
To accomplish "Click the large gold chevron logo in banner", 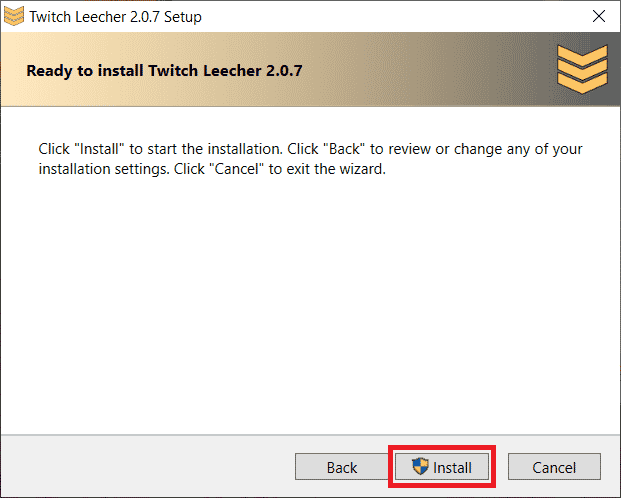I will pos(582,69).
